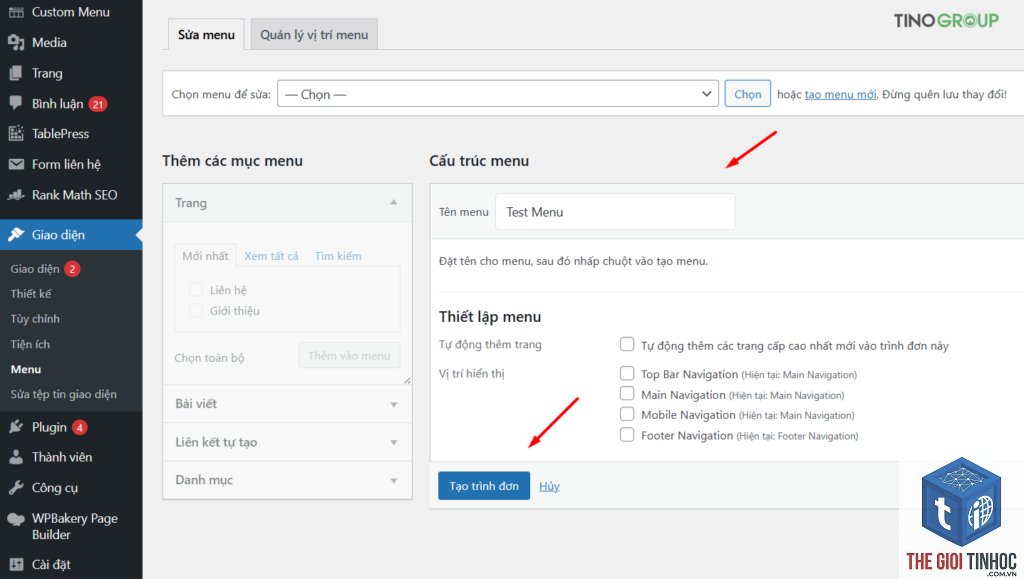The image size is (1024, 579).
Task: Click the Chọn button
Action: click(748, 94)
